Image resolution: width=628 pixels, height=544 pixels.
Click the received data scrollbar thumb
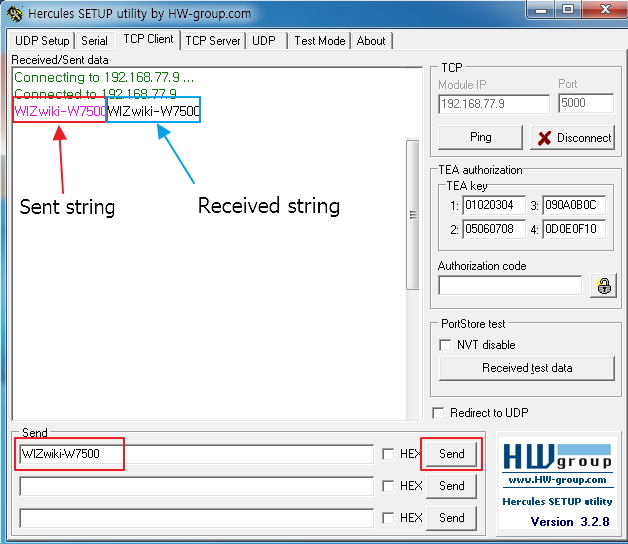[x=413, y=214]
